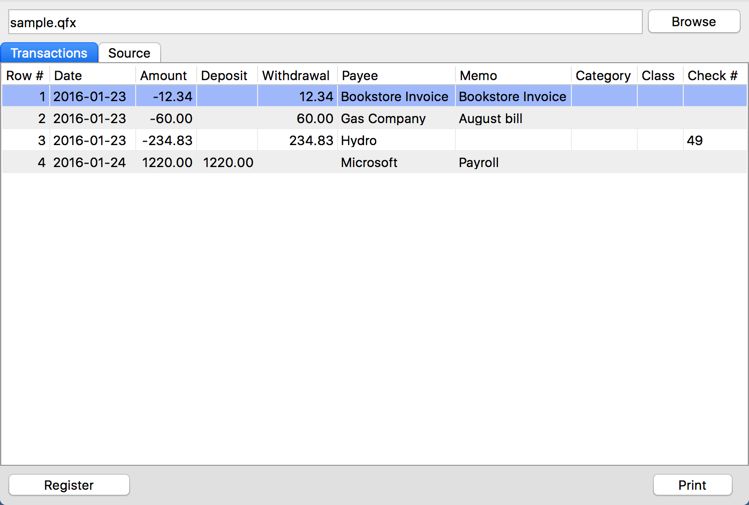Sort by the Row # column header
749x505 pixels.
pos(25,75)
